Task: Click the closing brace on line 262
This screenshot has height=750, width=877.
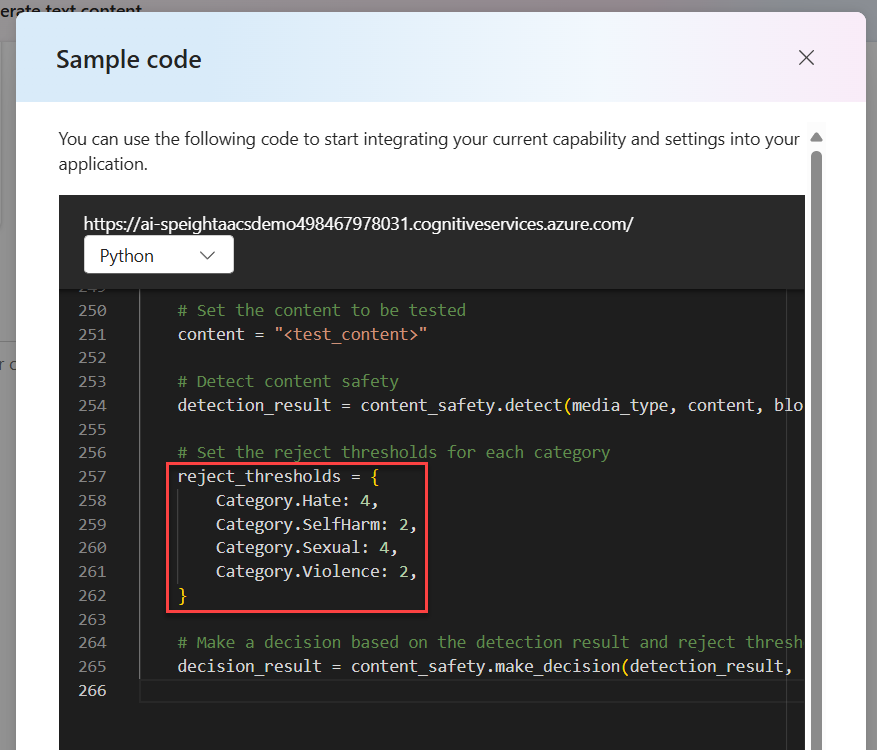Action: tap(182, 596)
